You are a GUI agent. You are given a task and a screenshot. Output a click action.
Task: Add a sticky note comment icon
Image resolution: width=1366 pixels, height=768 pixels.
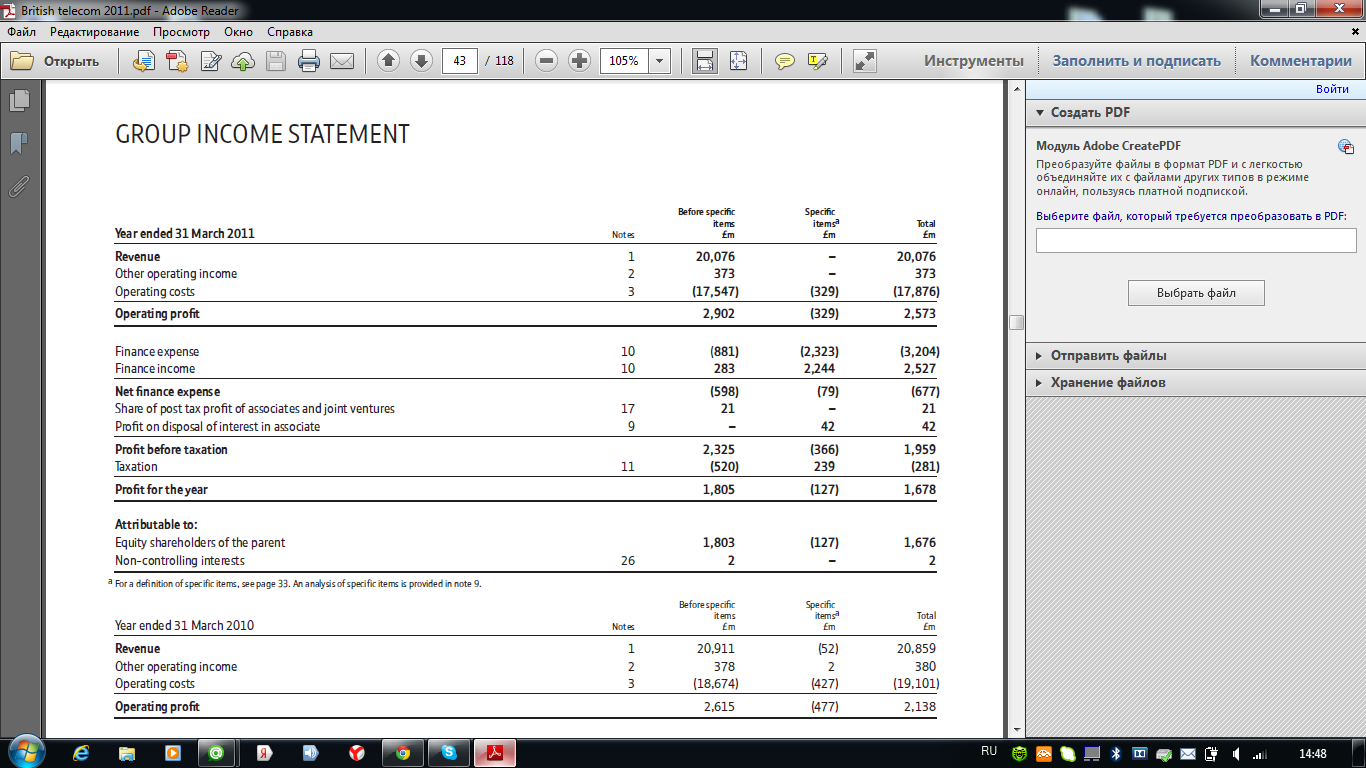785,61
